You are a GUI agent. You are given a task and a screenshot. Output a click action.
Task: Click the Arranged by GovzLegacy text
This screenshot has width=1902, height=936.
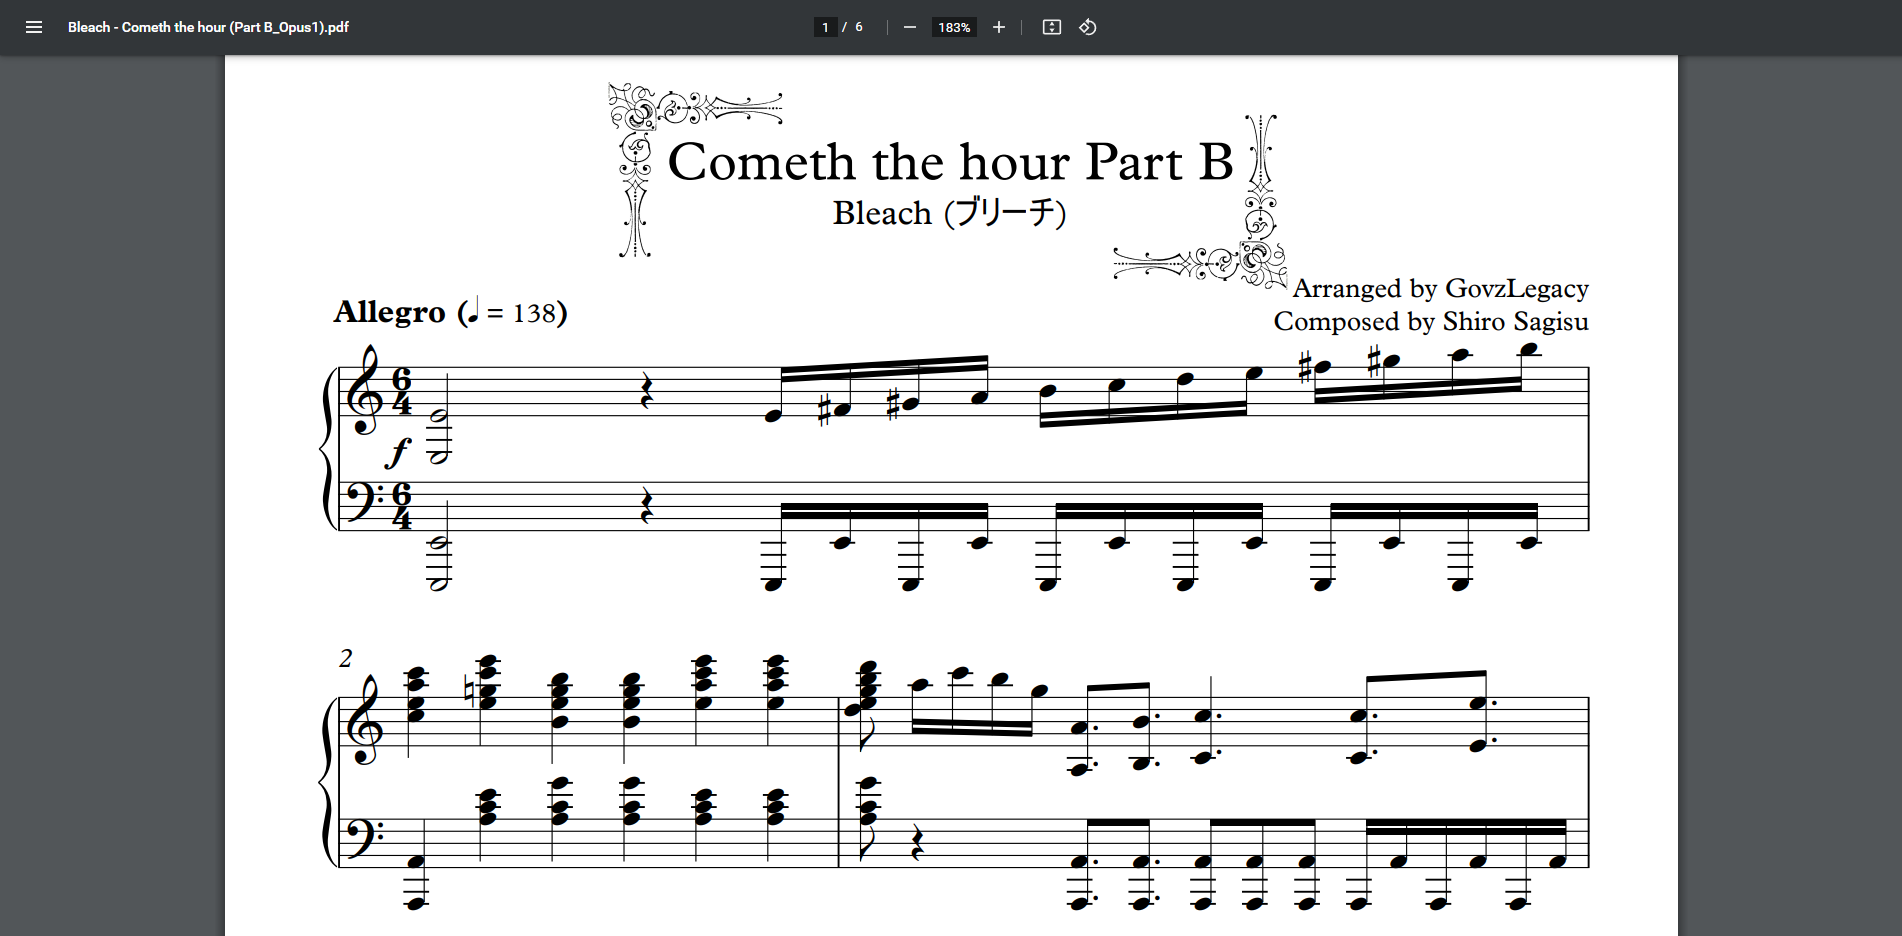click(1440, 288)
